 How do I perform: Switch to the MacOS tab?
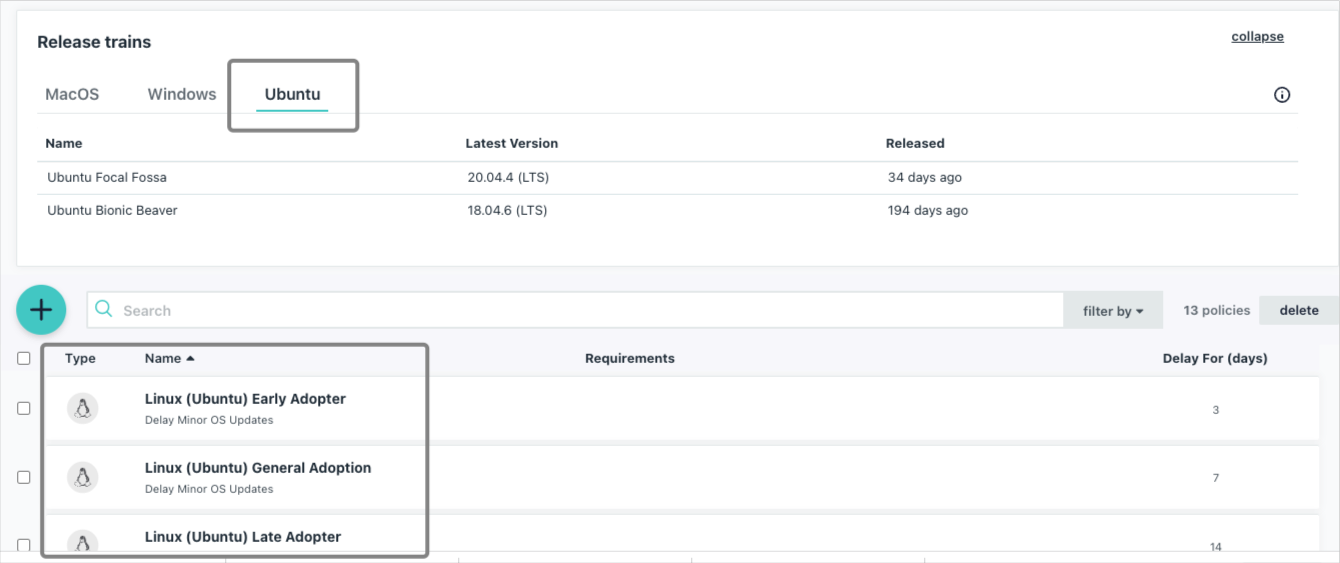pos(72,94)
